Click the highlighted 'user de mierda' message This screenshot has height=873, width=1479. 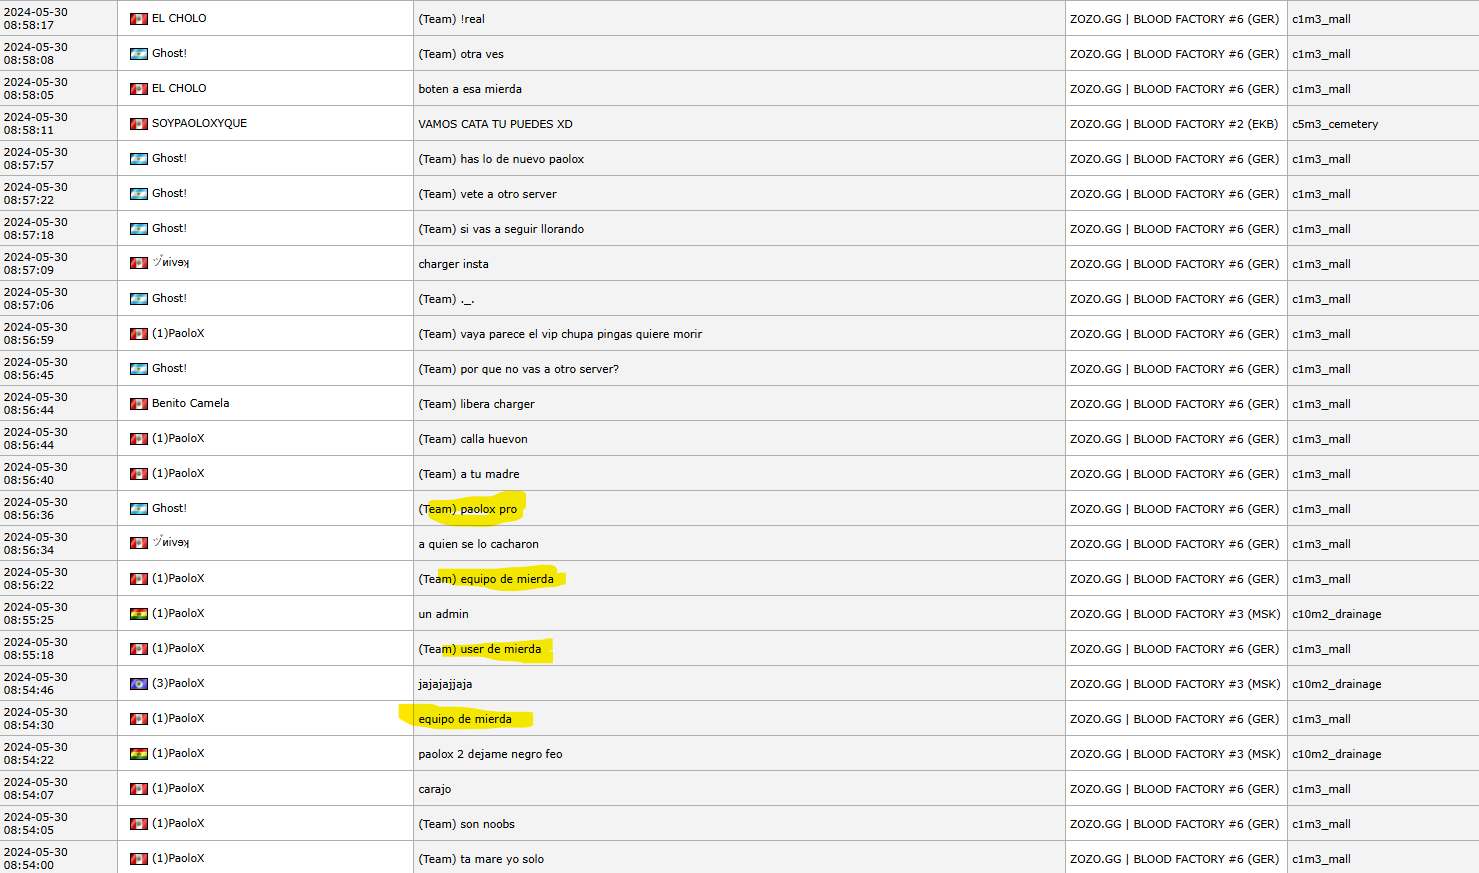[480, 649]
